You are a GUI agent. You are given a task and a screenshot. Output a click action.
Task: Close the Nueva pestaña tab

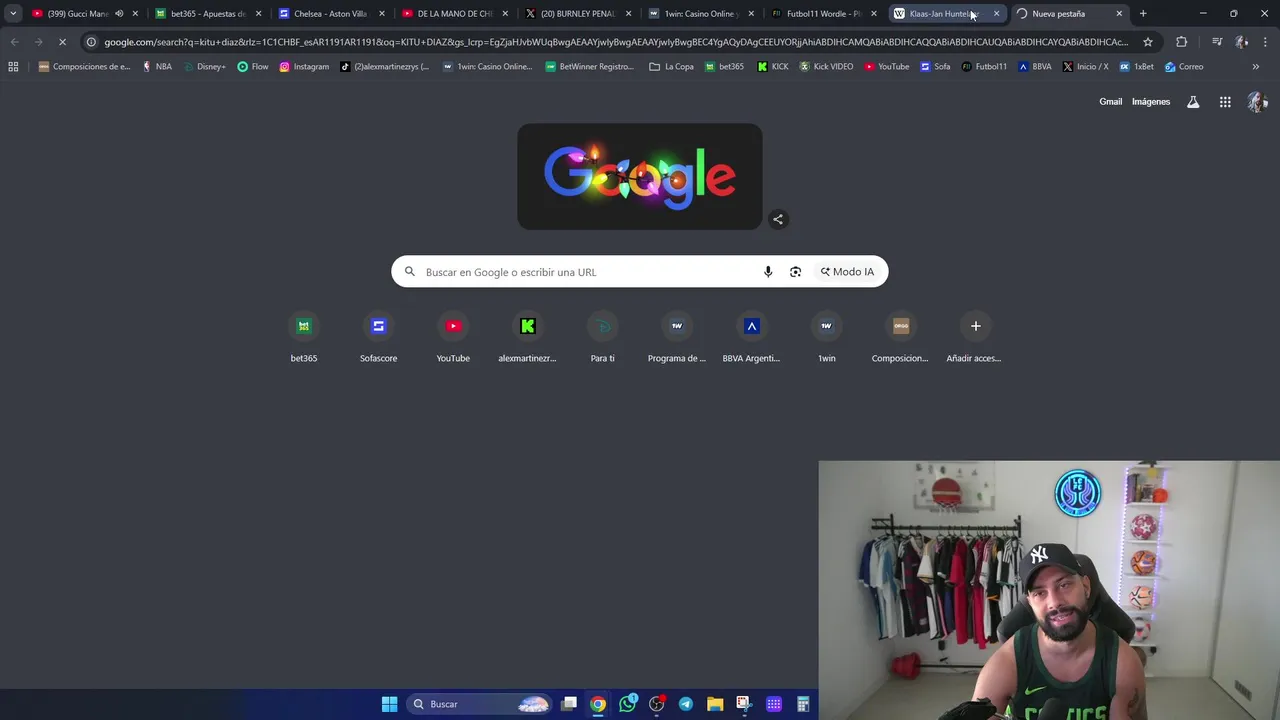pyautogui.click(x=1119, y=14)
